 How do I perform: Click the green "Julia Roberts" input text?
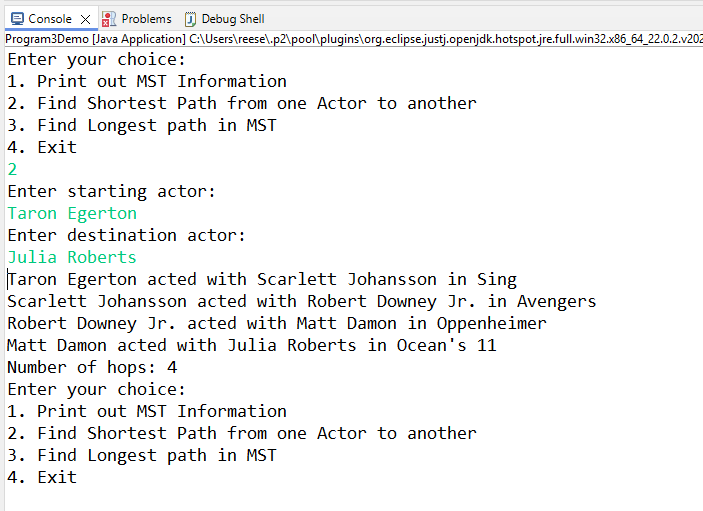[72, 258]
